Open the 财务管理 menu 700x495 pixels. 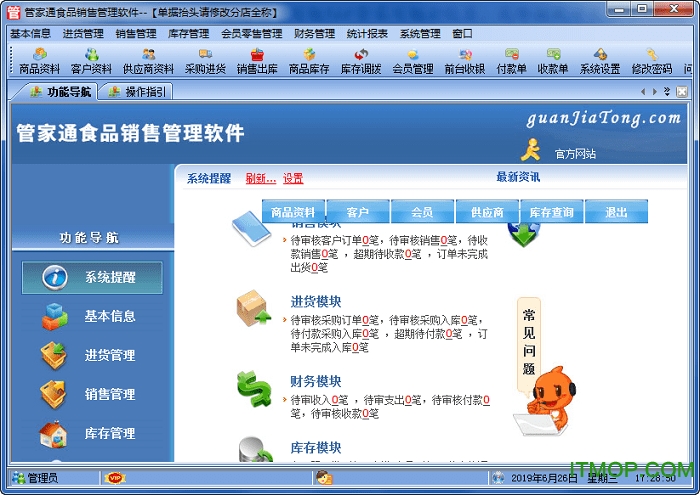click(x=314, y=33)
